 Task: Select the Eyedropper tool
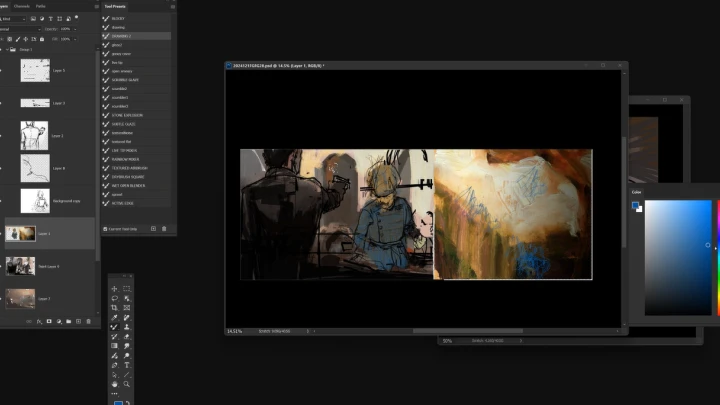click(114, 317)
